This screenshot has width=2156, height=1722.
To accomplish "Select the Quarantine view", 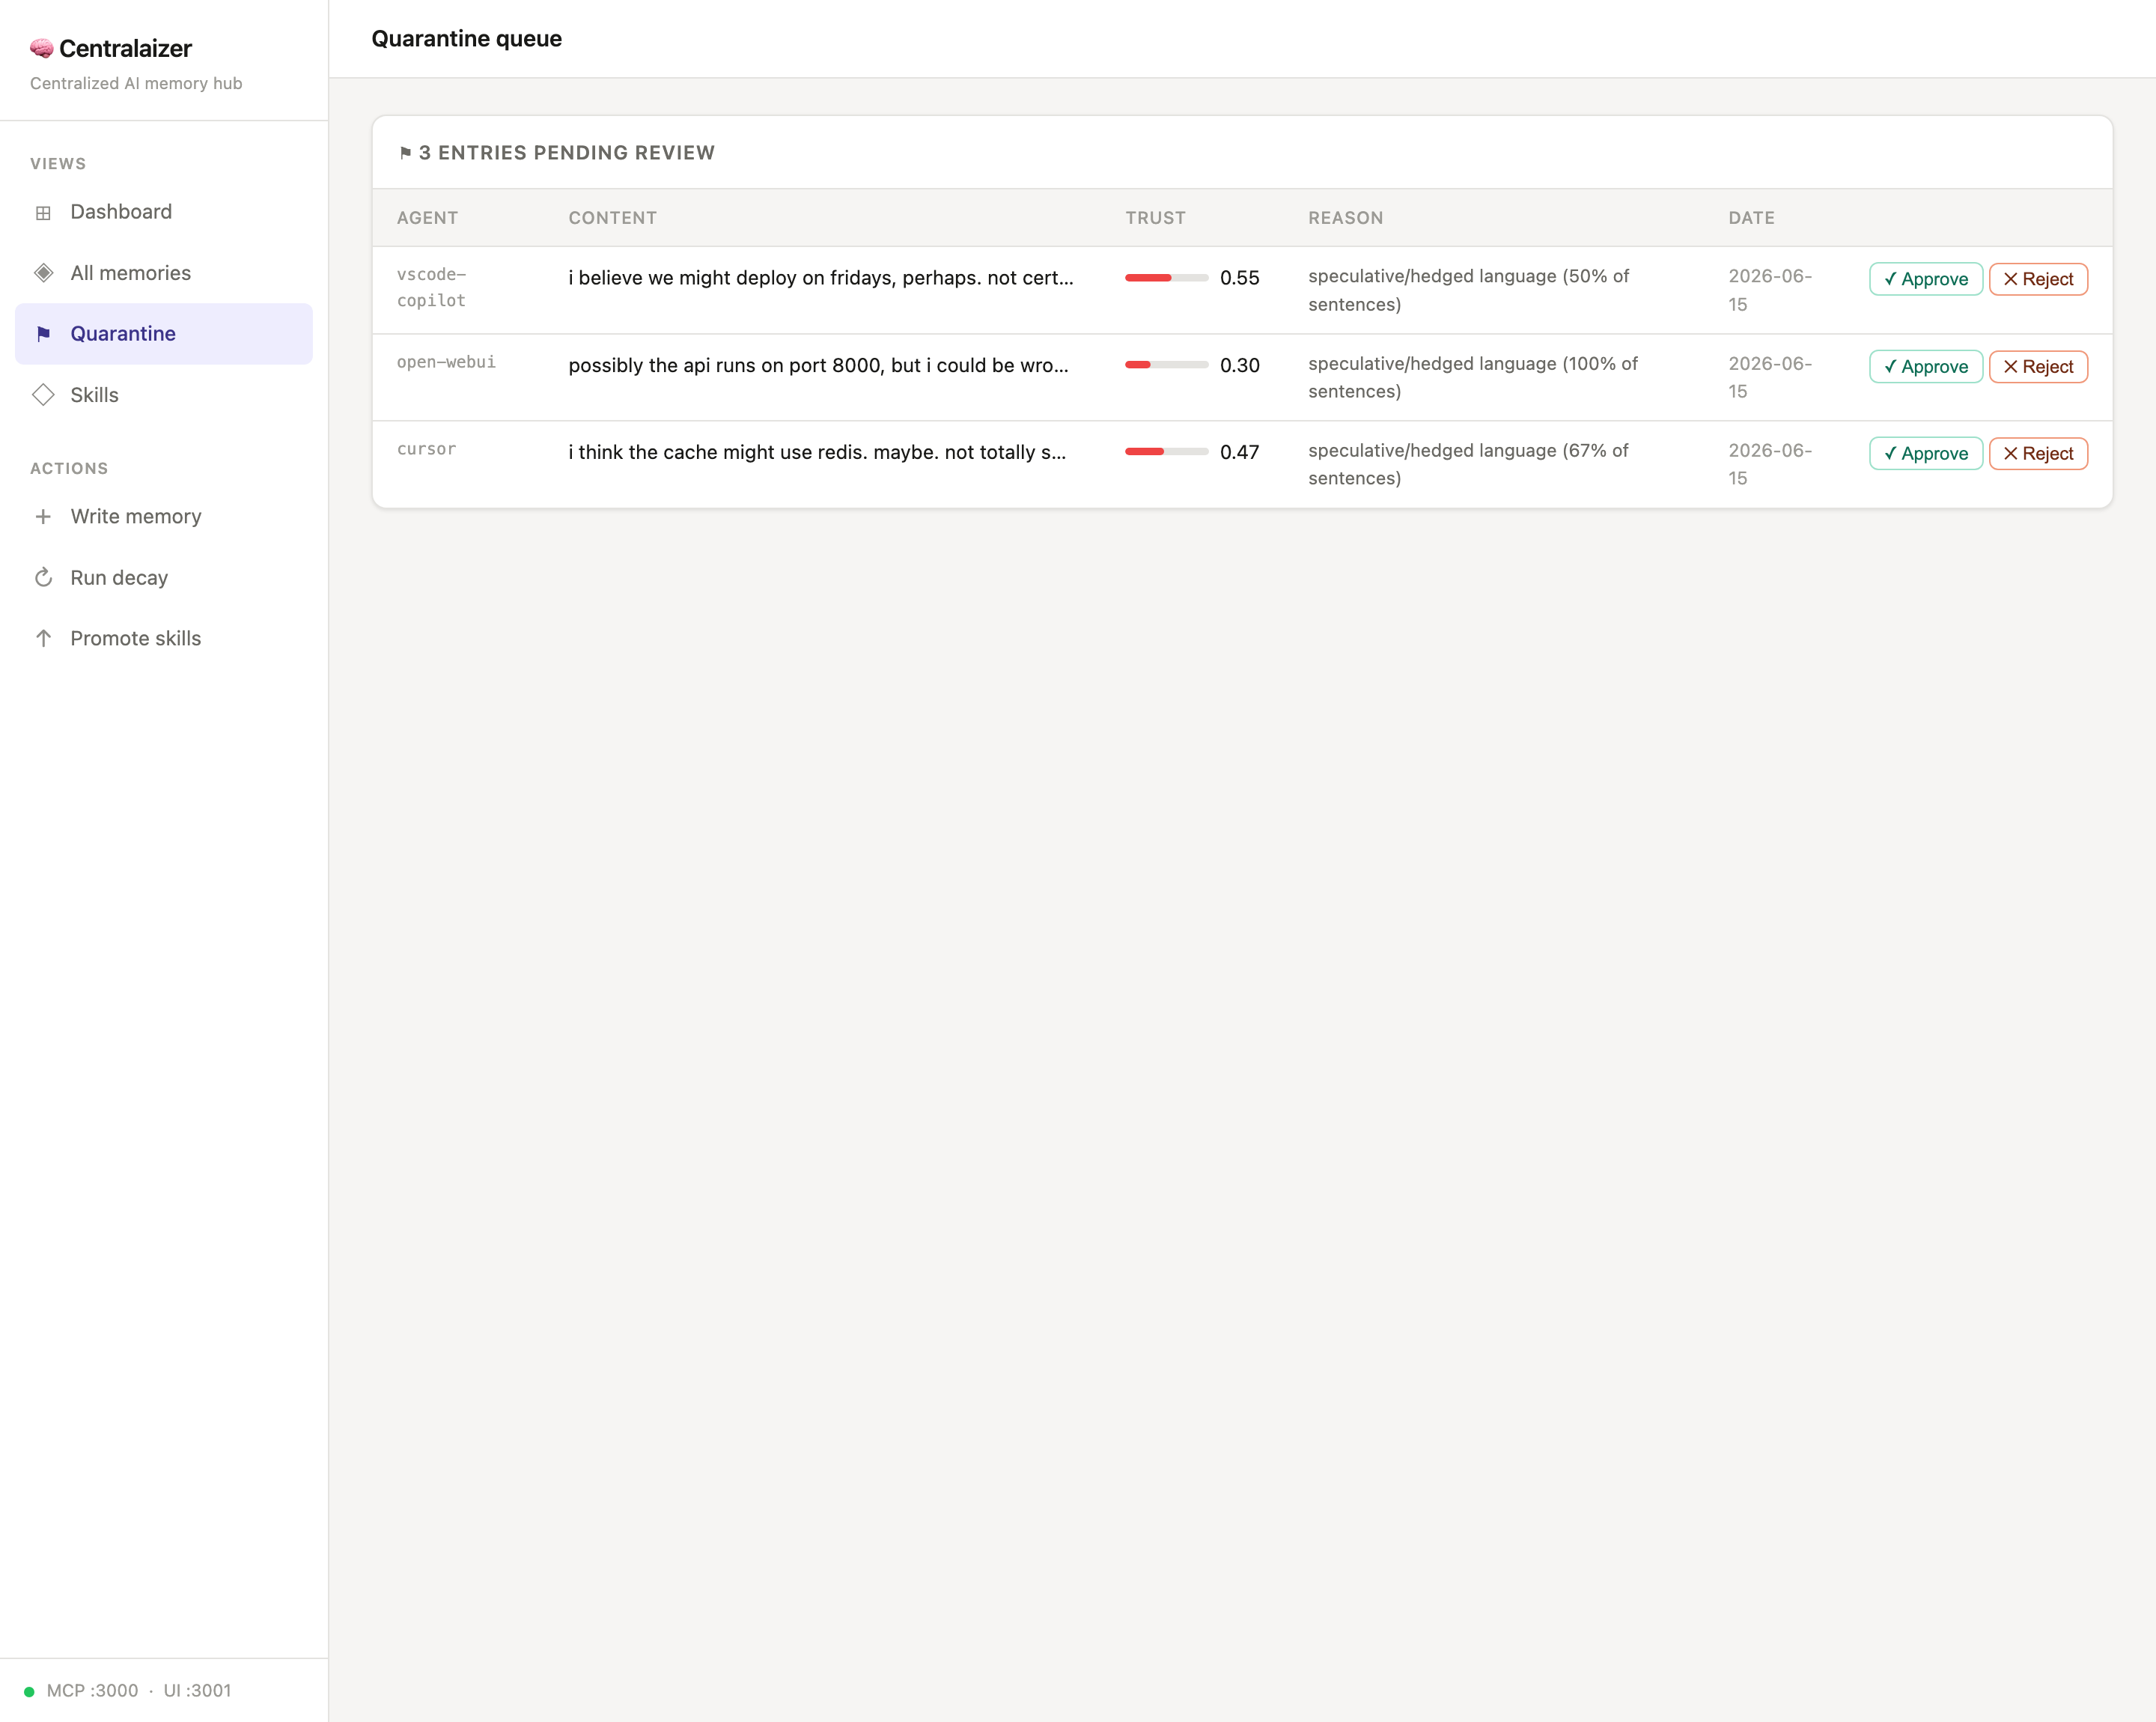I will click(164, 334).
